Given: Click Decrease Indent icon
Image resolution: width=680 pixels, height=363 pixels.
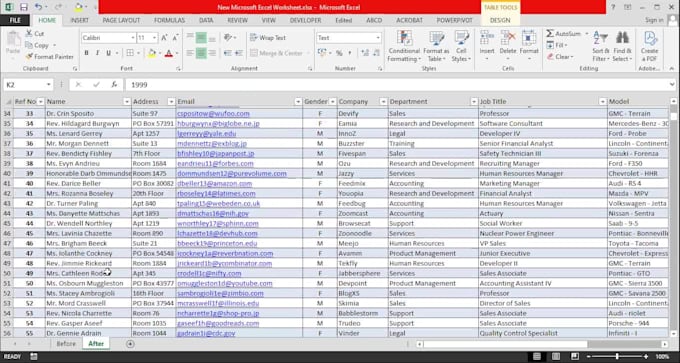Looking at the screenshot, I should click(228, 53).
